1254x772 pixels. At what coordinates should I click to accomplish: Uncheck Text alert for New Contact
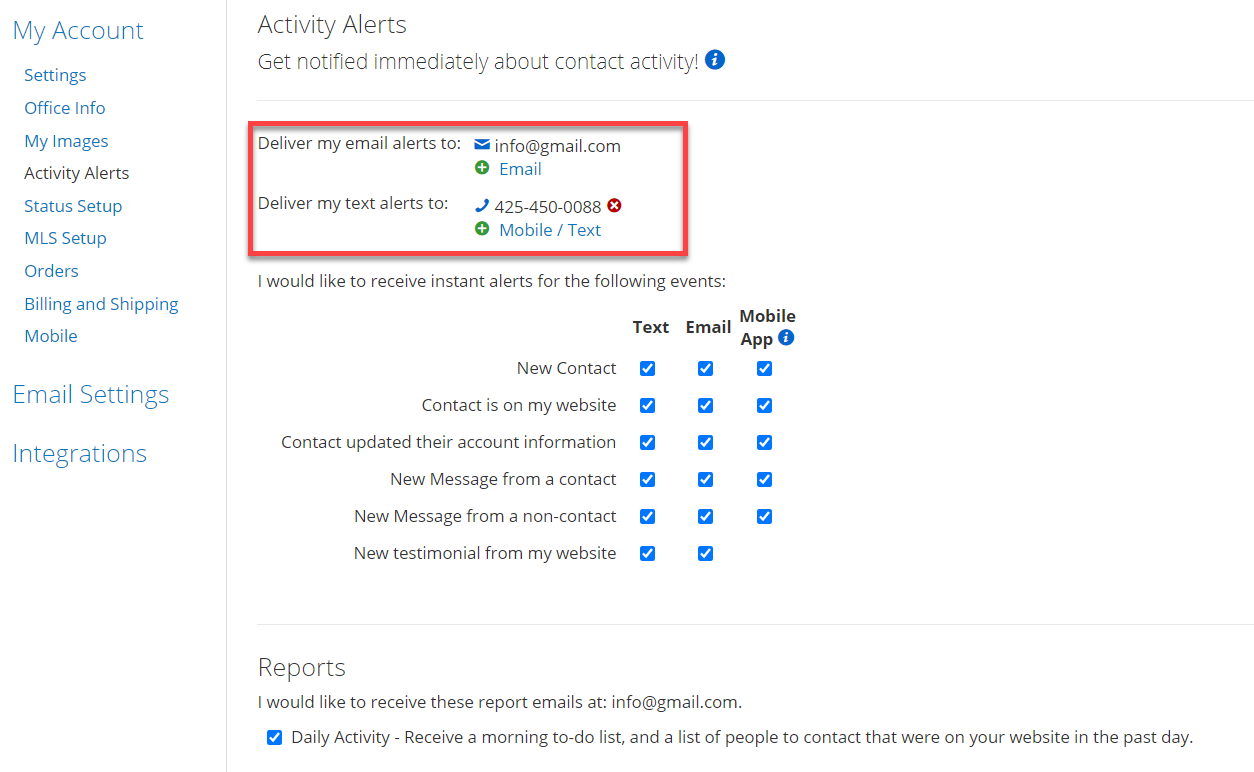(648, 368)
